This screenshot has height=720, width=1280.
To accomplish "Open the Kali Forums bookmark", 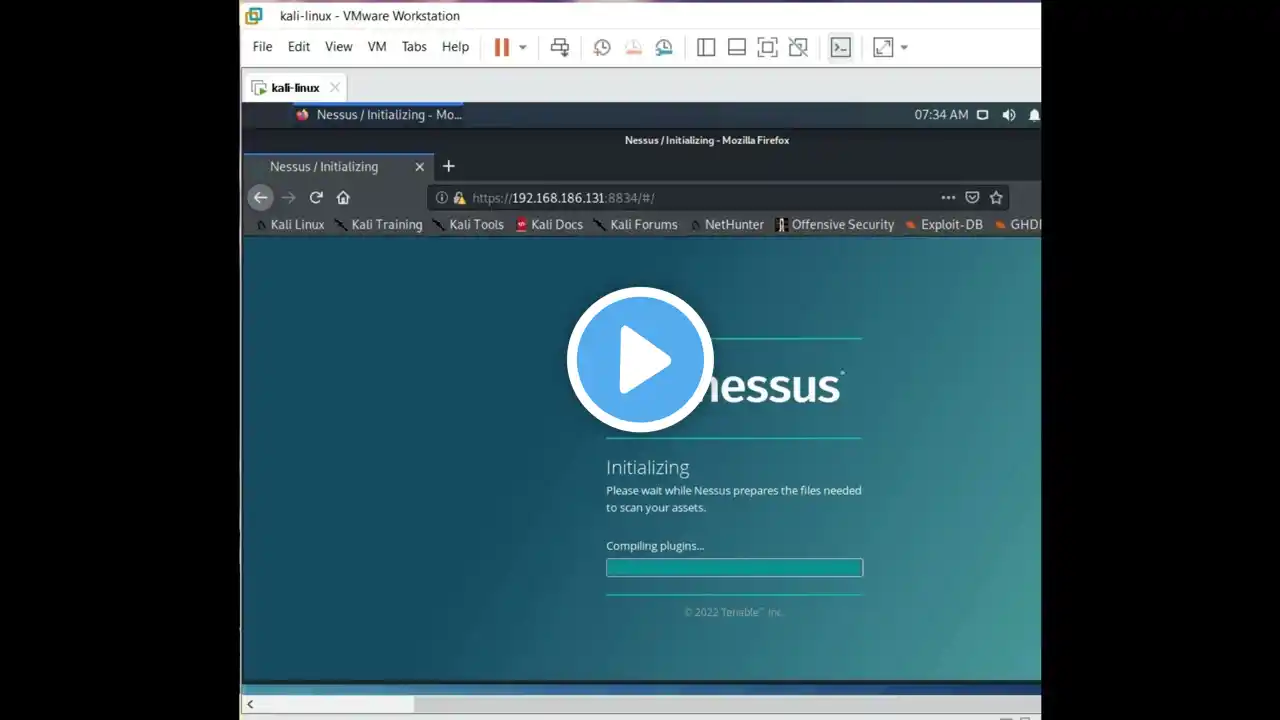I will pyautogui.click(x=635, y=225).
